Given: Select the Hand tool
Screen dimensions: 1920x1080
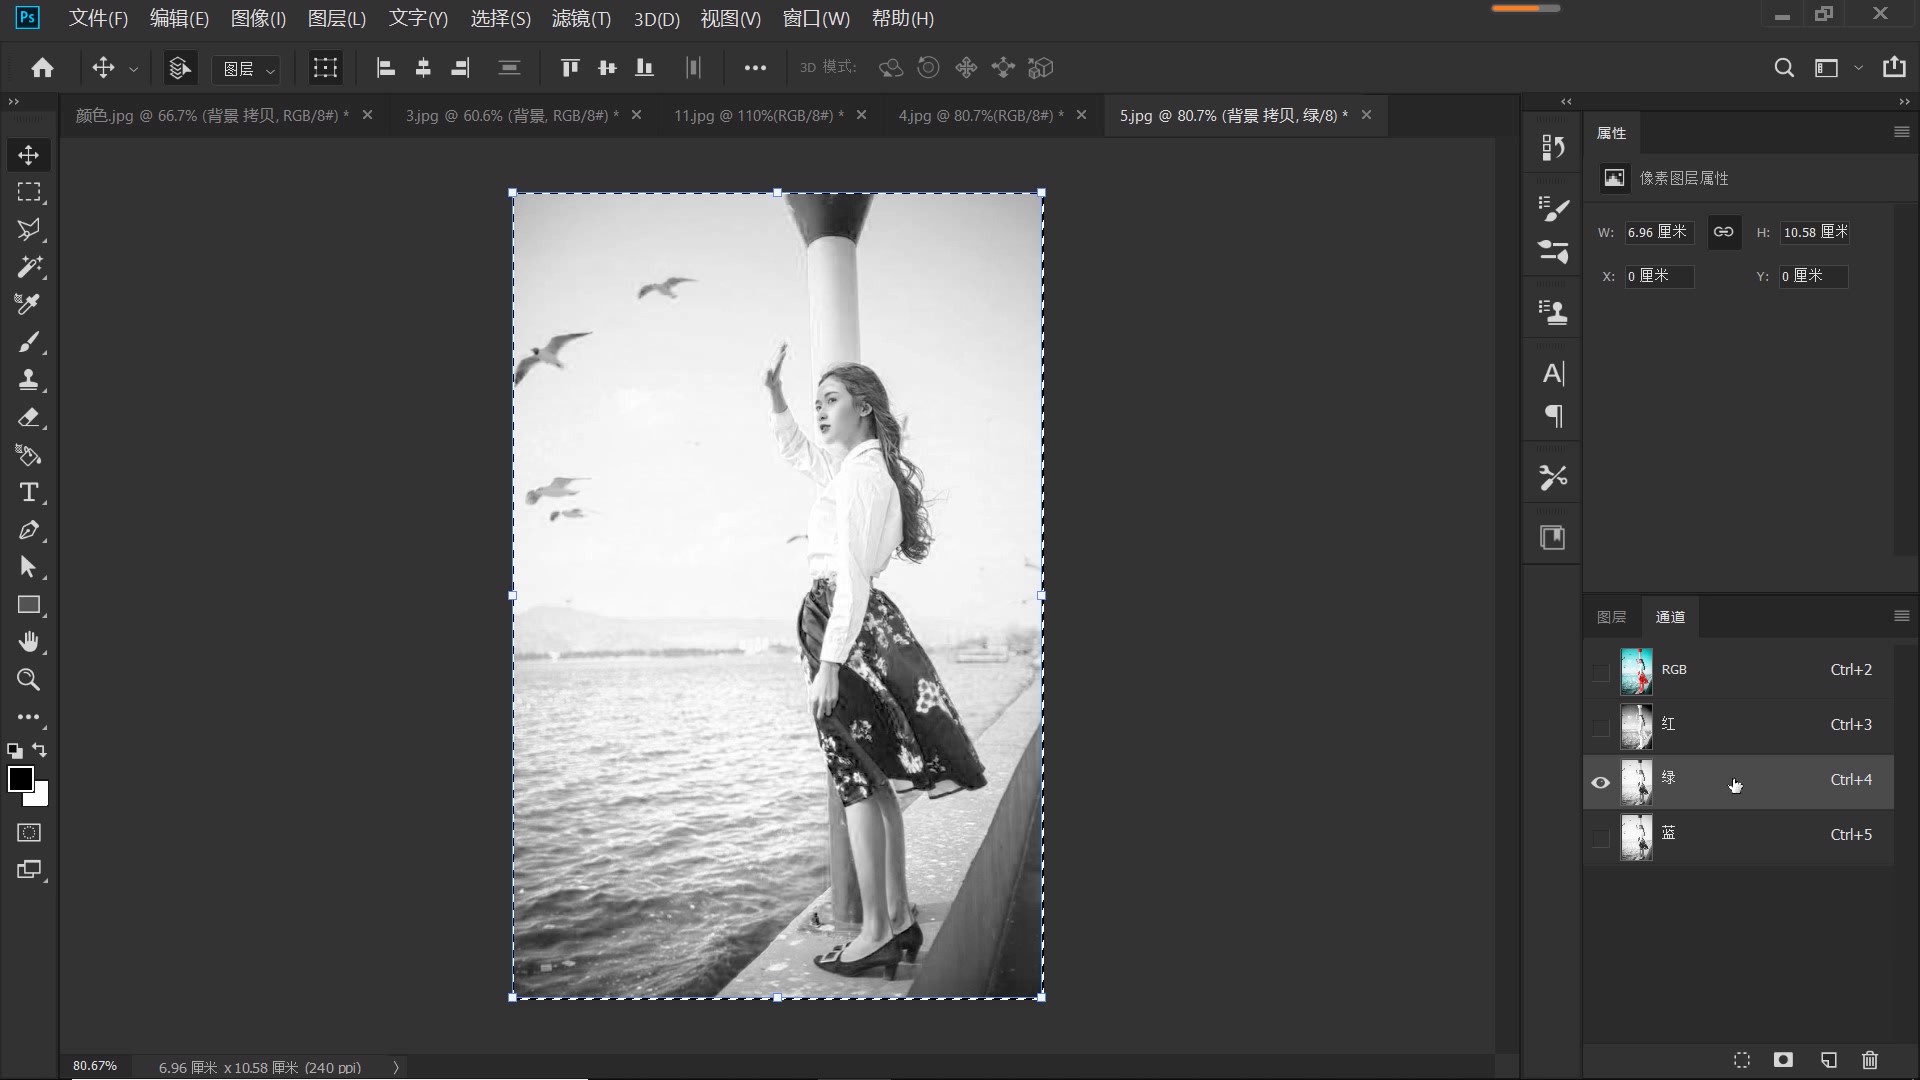Looking at the screenshot, I should [x=28, y=642].
